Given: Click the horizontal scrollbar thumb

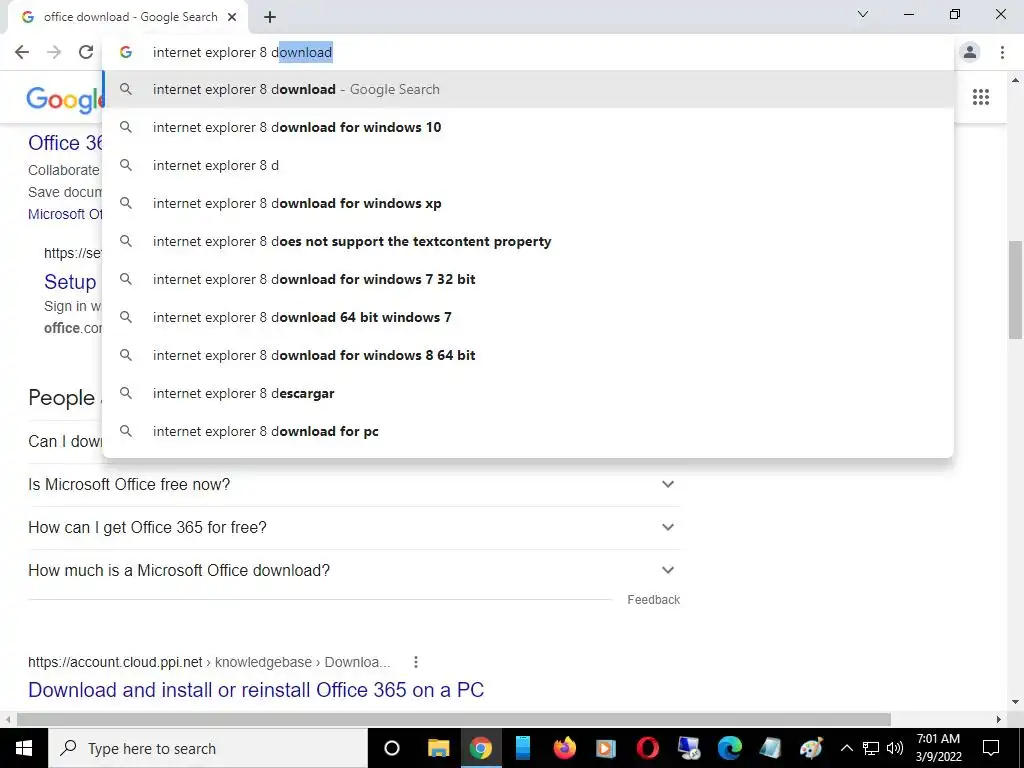Looking at the screenshot, I should [454, 720].
